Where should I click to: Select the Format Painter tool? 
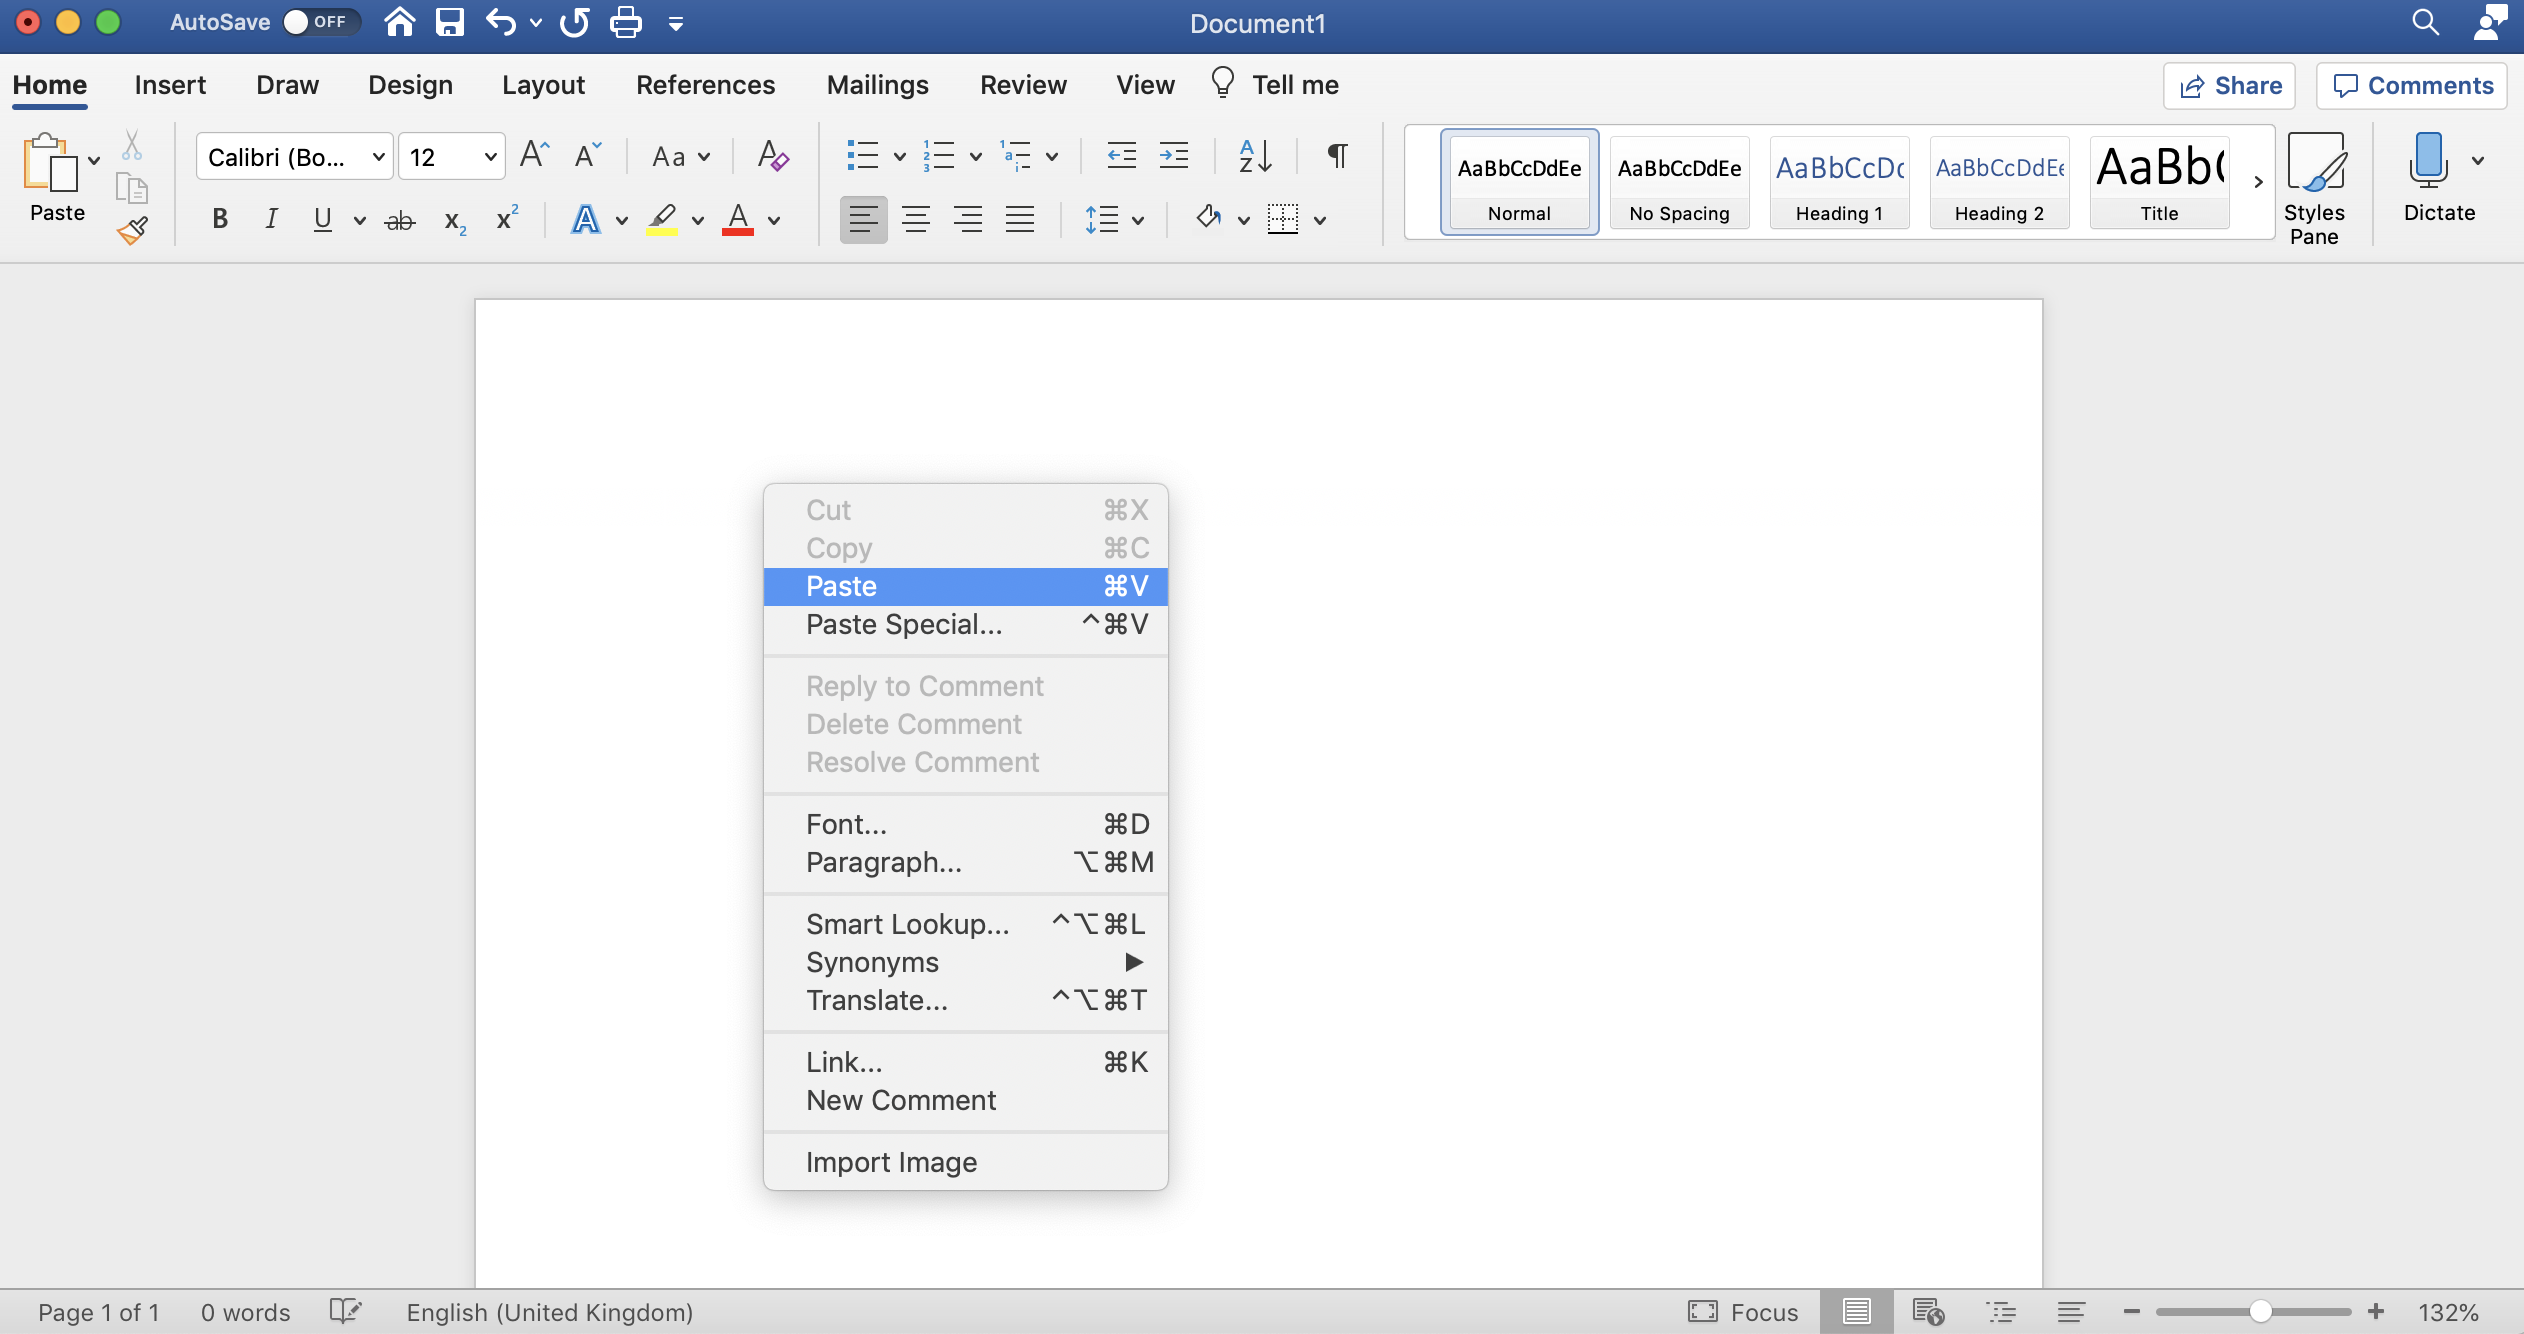point(131,228)
